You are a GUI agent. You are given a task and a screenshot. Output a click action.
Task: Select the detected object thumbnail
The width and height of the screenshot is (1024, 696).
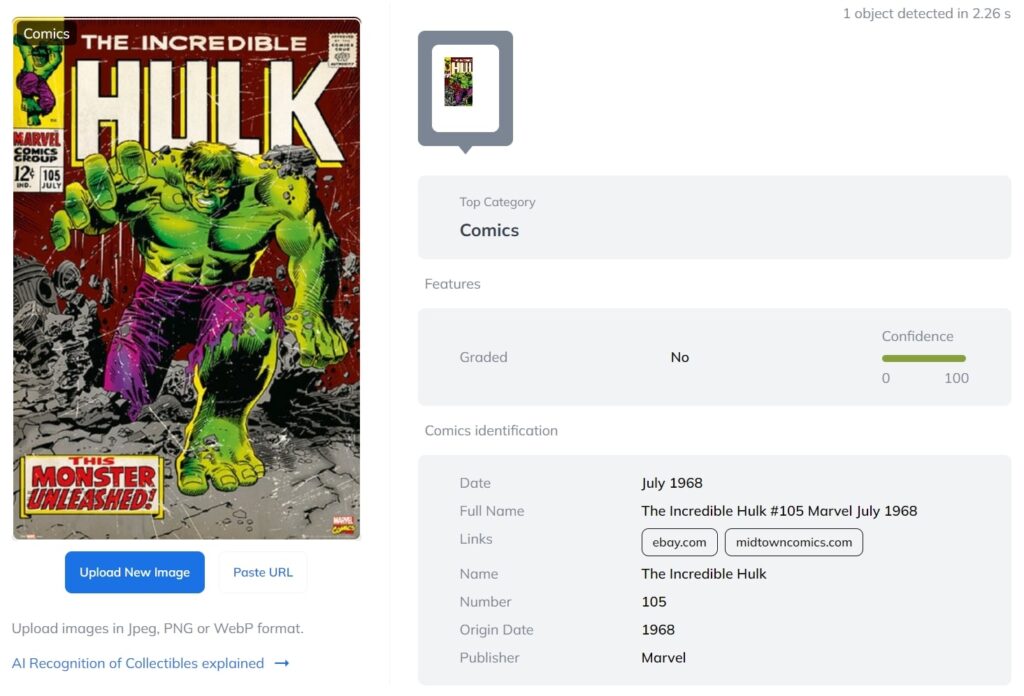[x=465, y=88]
